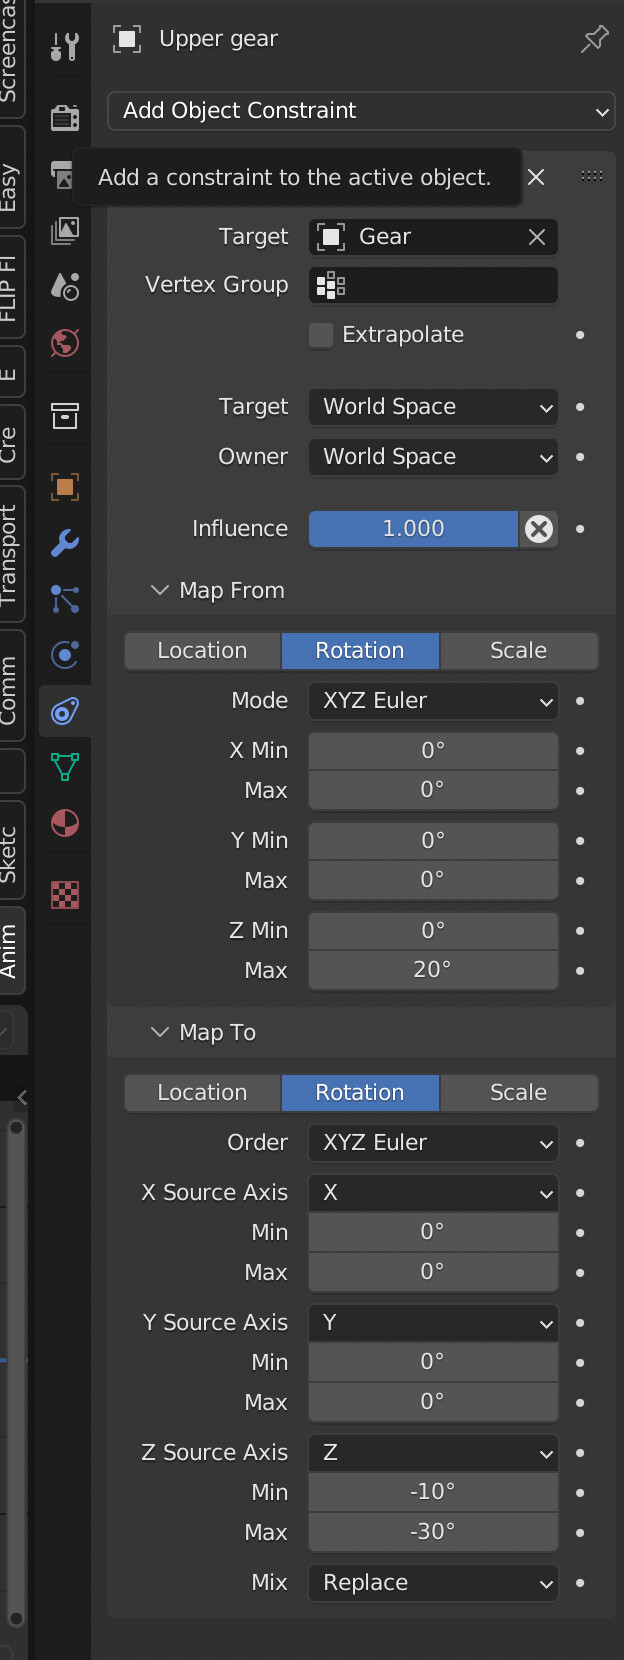This screenshot has width=624, height=1660.
Task: Open the Target space World Space dropdown
Action: coord(432,407)
